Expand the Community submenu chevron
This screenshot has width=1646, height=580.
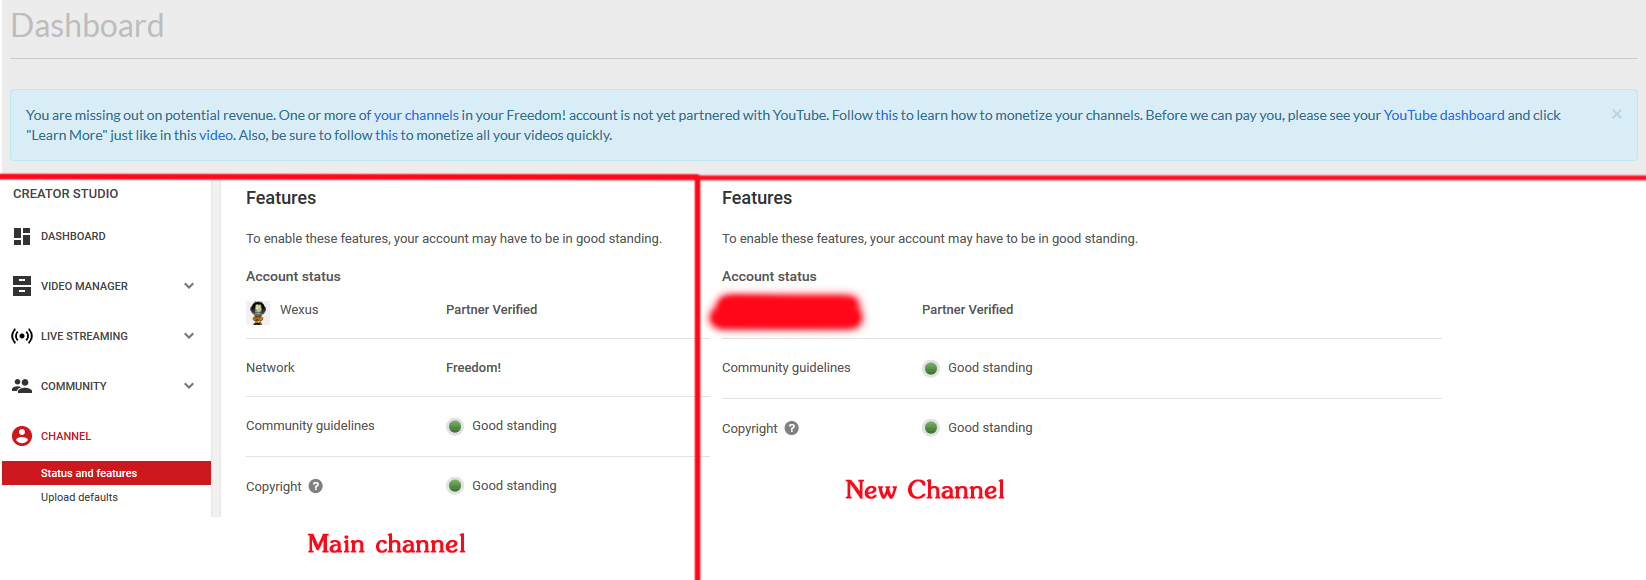[189, 386]
